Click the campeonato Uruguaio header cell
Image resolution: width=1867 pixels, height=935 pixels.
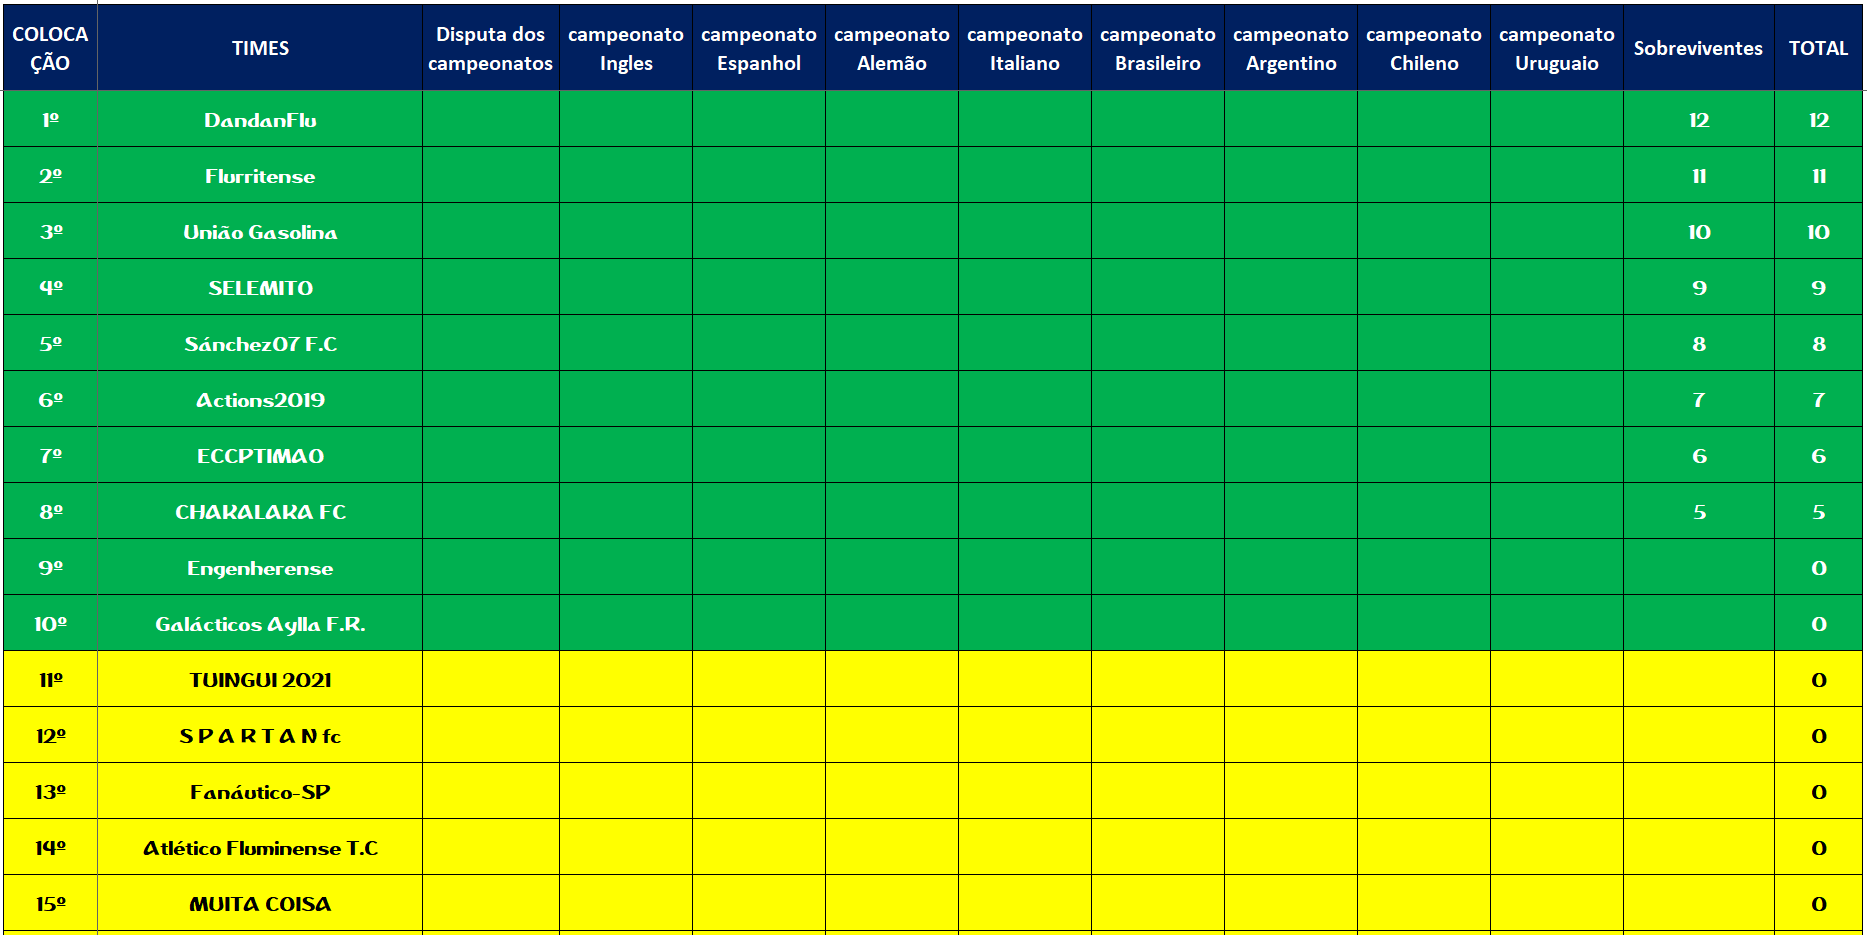pyautogui.click(x=1556, y=48)
